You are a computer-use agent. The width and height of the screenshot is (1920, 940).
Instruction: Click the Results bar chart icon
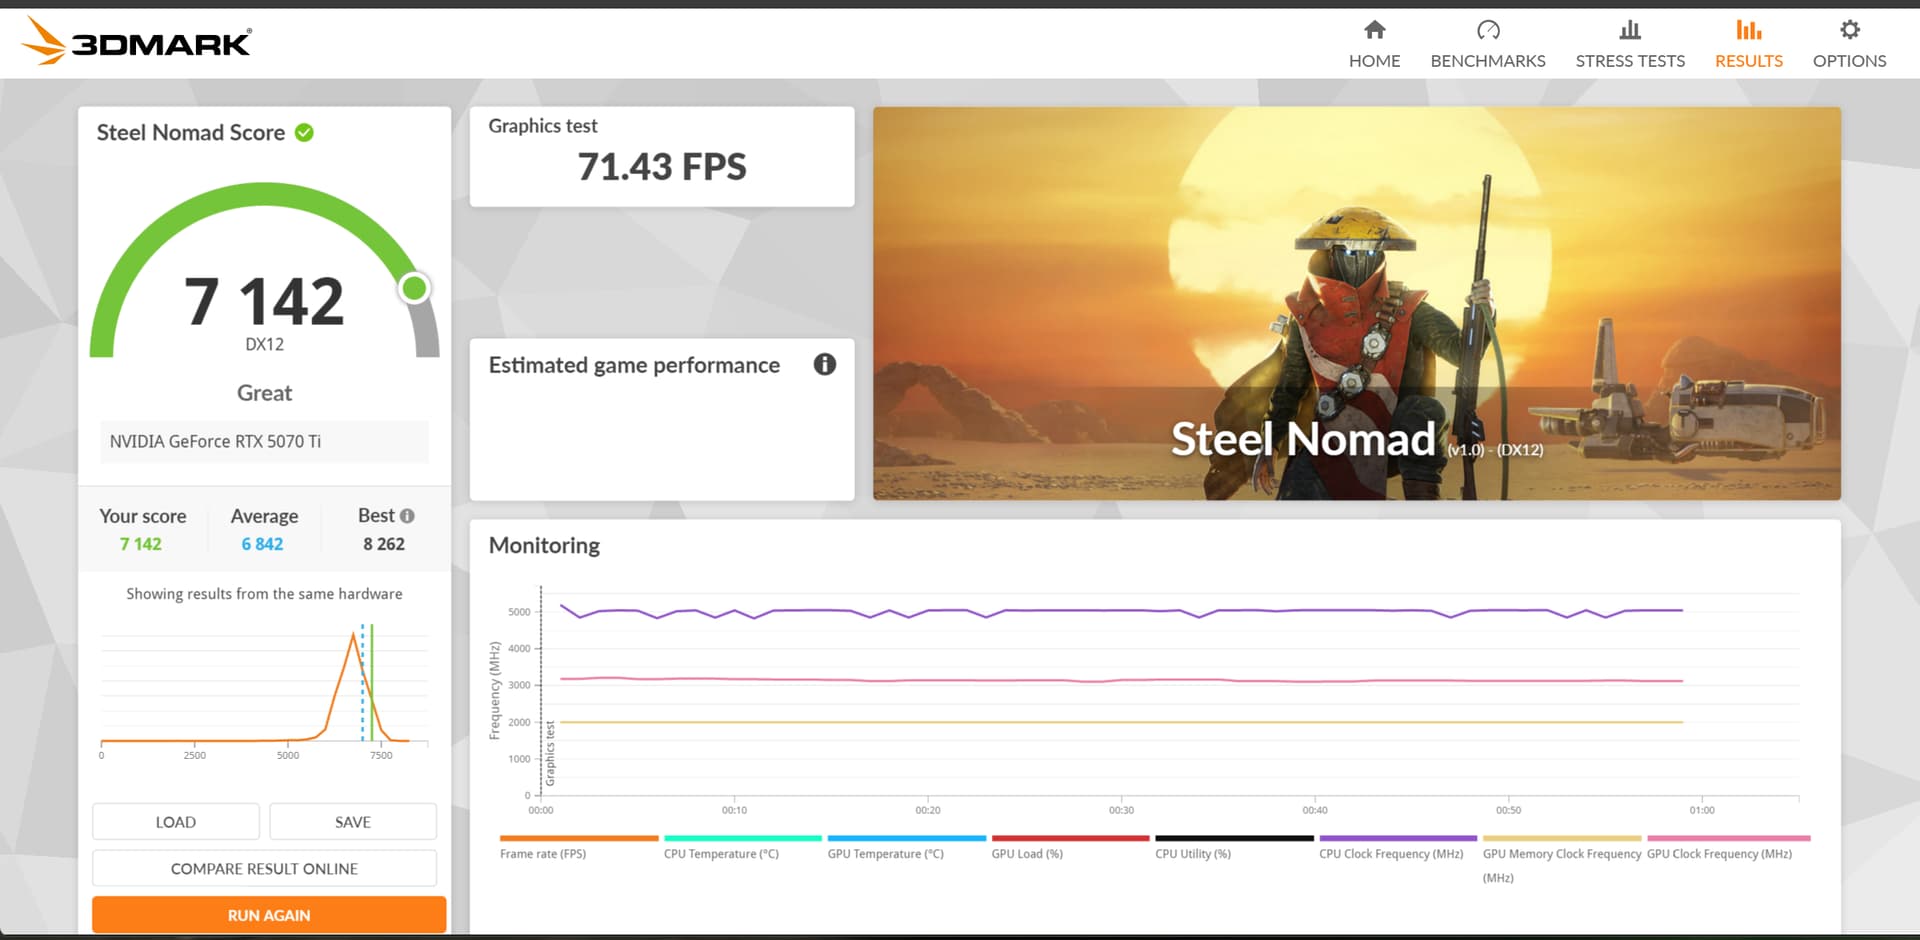click(x=1748, y=30)
